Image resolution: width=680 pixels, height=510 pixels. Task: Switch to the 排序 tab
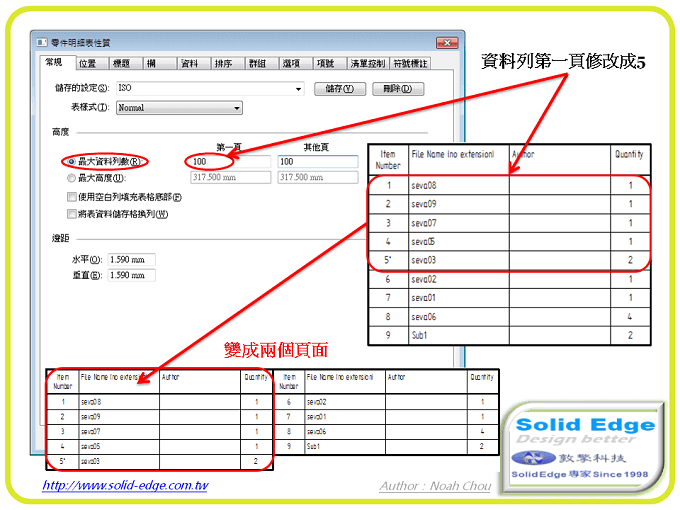pyautogui.click(x=223, y=63)
